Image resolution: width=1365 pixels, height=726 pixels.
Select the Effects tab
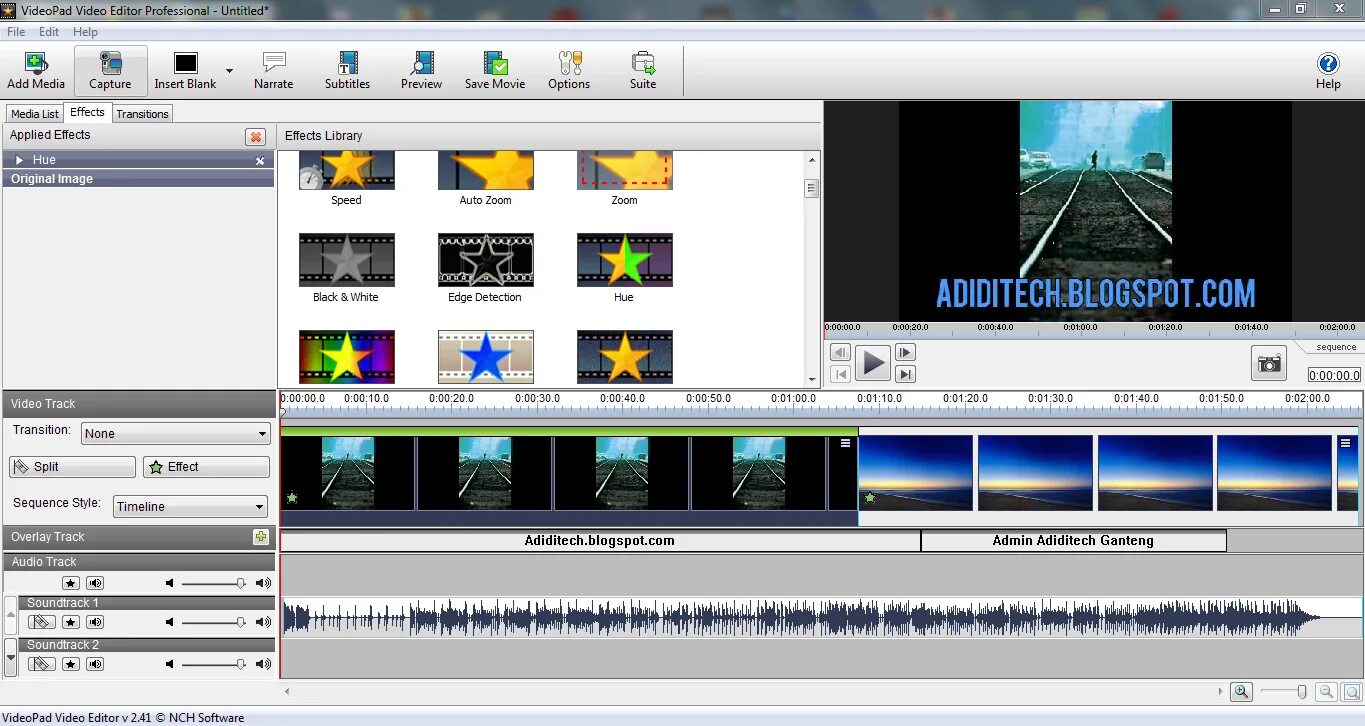tap(88, 112)
